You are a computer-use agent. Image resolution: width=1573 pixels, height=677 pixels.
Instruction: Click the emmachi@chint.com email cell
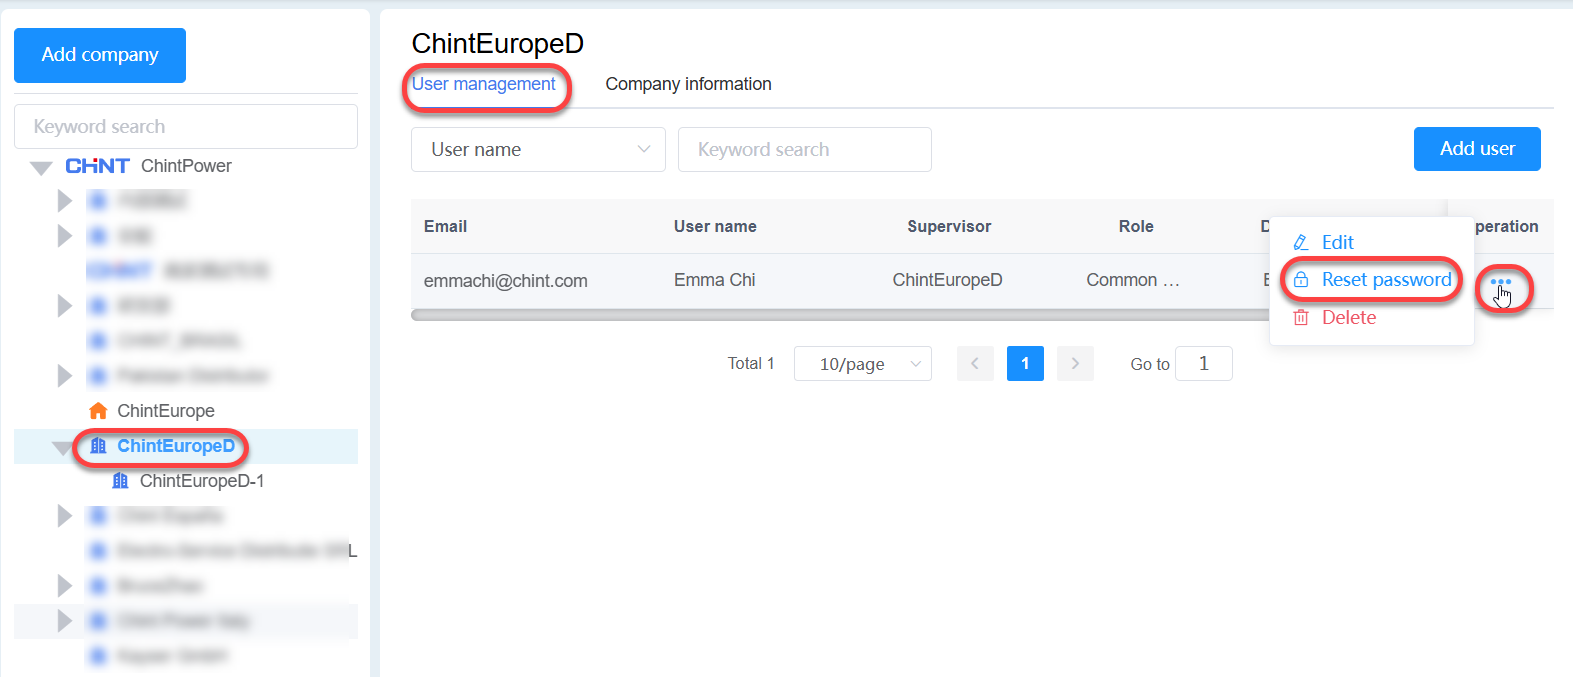[x=506, y=281]
